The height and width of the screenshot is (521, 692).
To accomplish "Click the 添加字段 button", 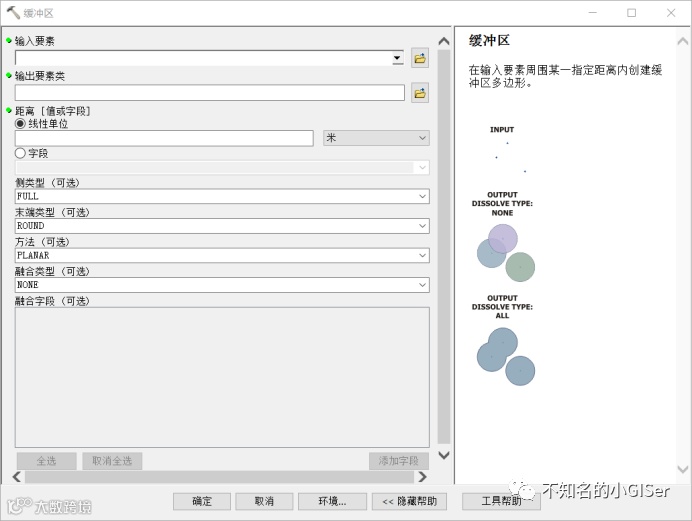I will pos(399,461).
